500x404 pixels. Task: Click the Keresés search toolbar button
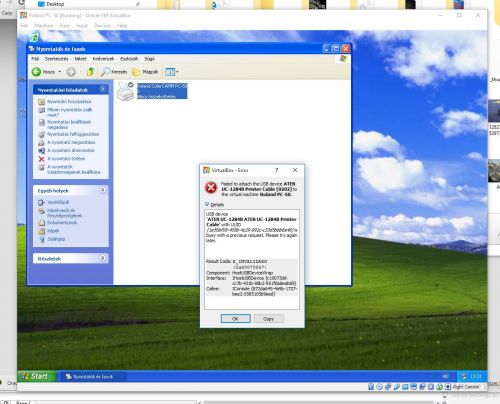[x=114, y=72]
